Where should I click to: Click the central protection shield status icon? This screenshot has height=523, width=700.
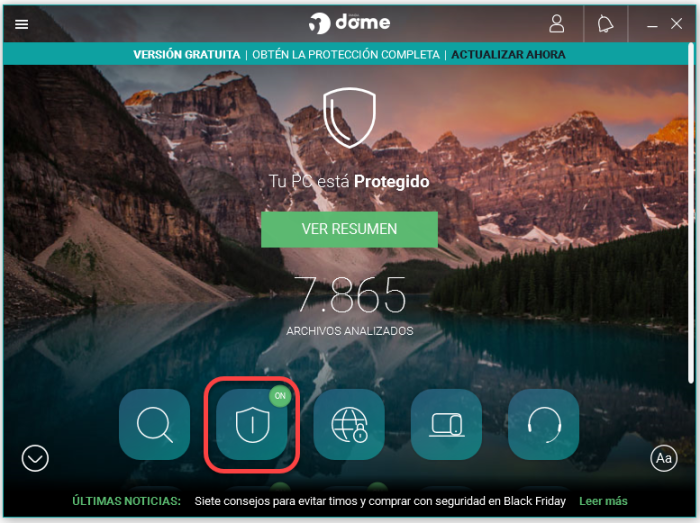point(349,118)
